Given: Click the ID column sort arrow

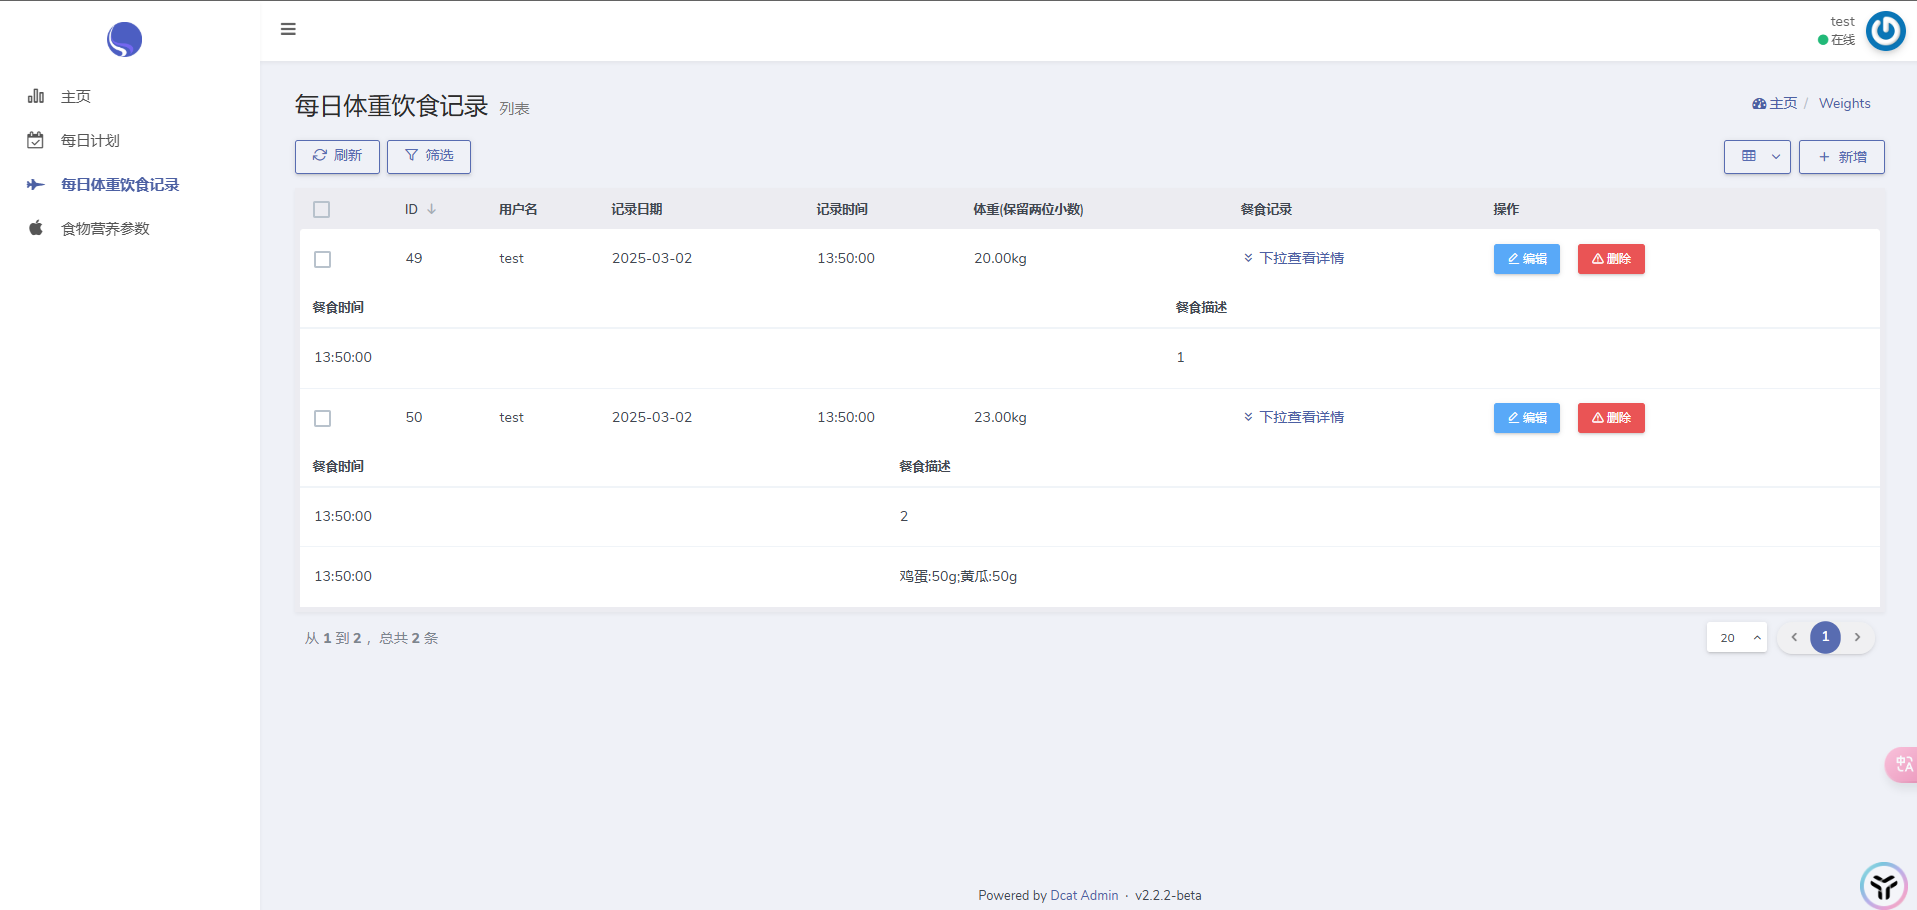Looking at the screenshot, I should point(432,209).
